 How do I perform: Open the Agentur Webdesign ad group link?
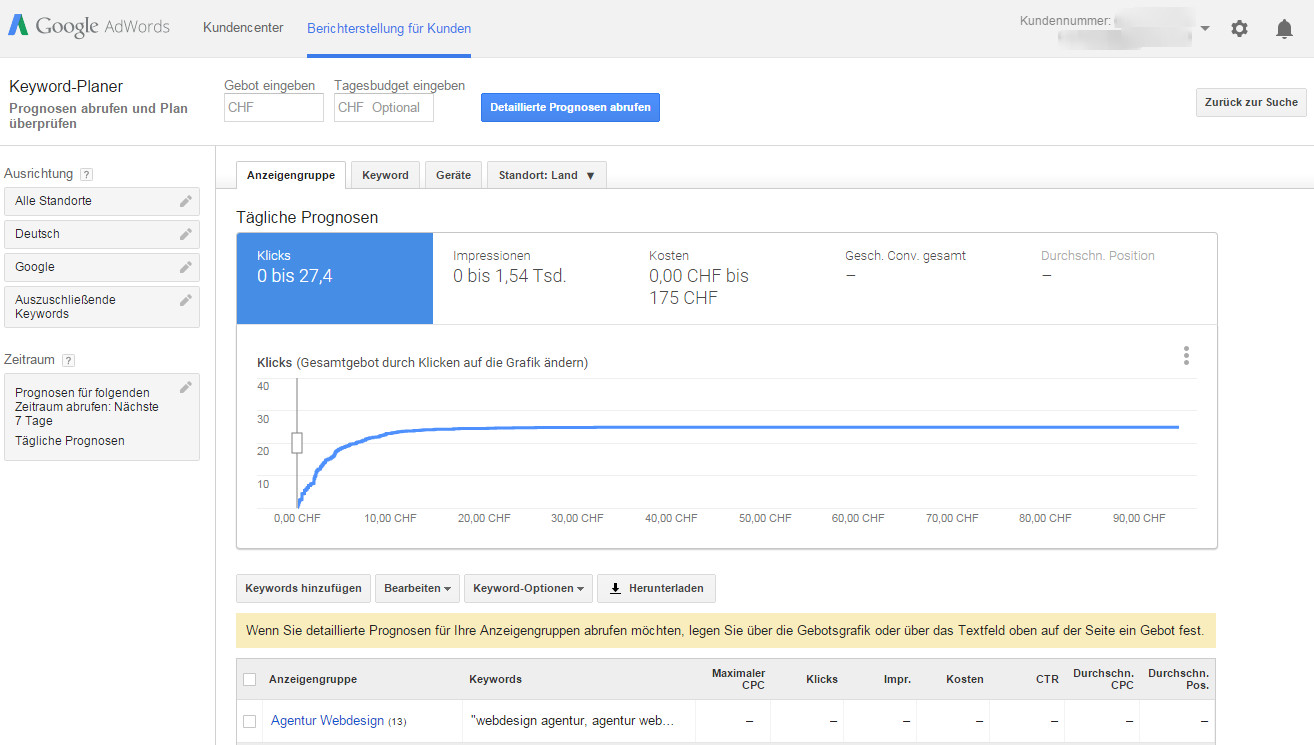(x=327, y=720)
